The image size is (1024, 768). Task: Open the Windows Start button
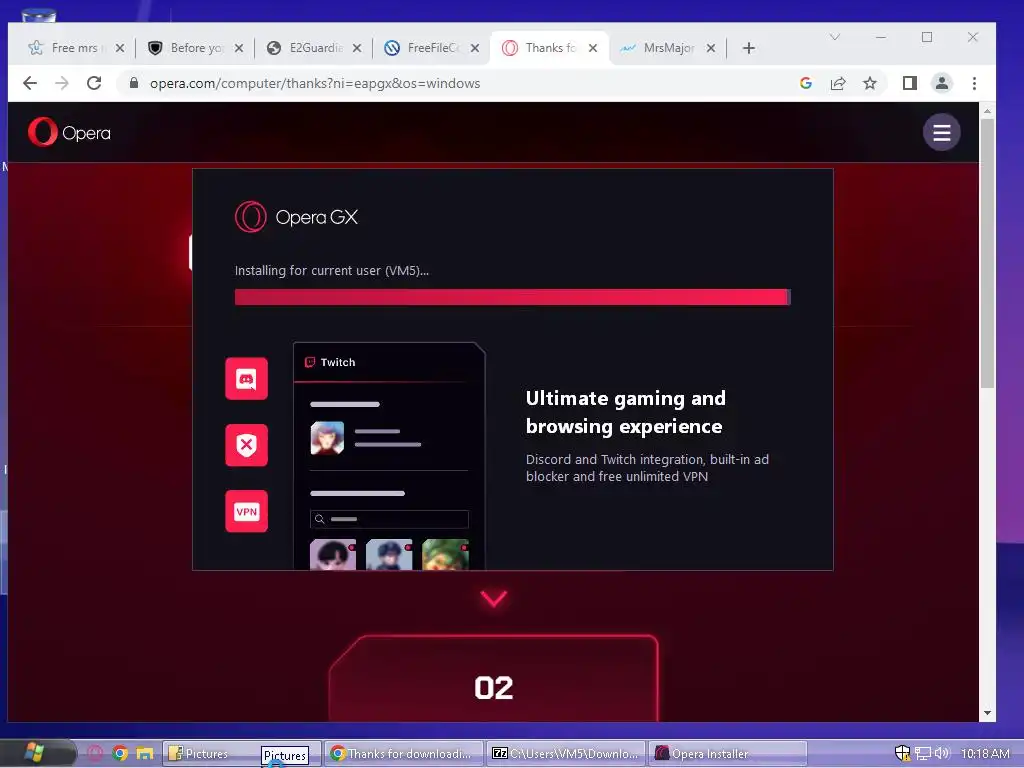point(34,753)
